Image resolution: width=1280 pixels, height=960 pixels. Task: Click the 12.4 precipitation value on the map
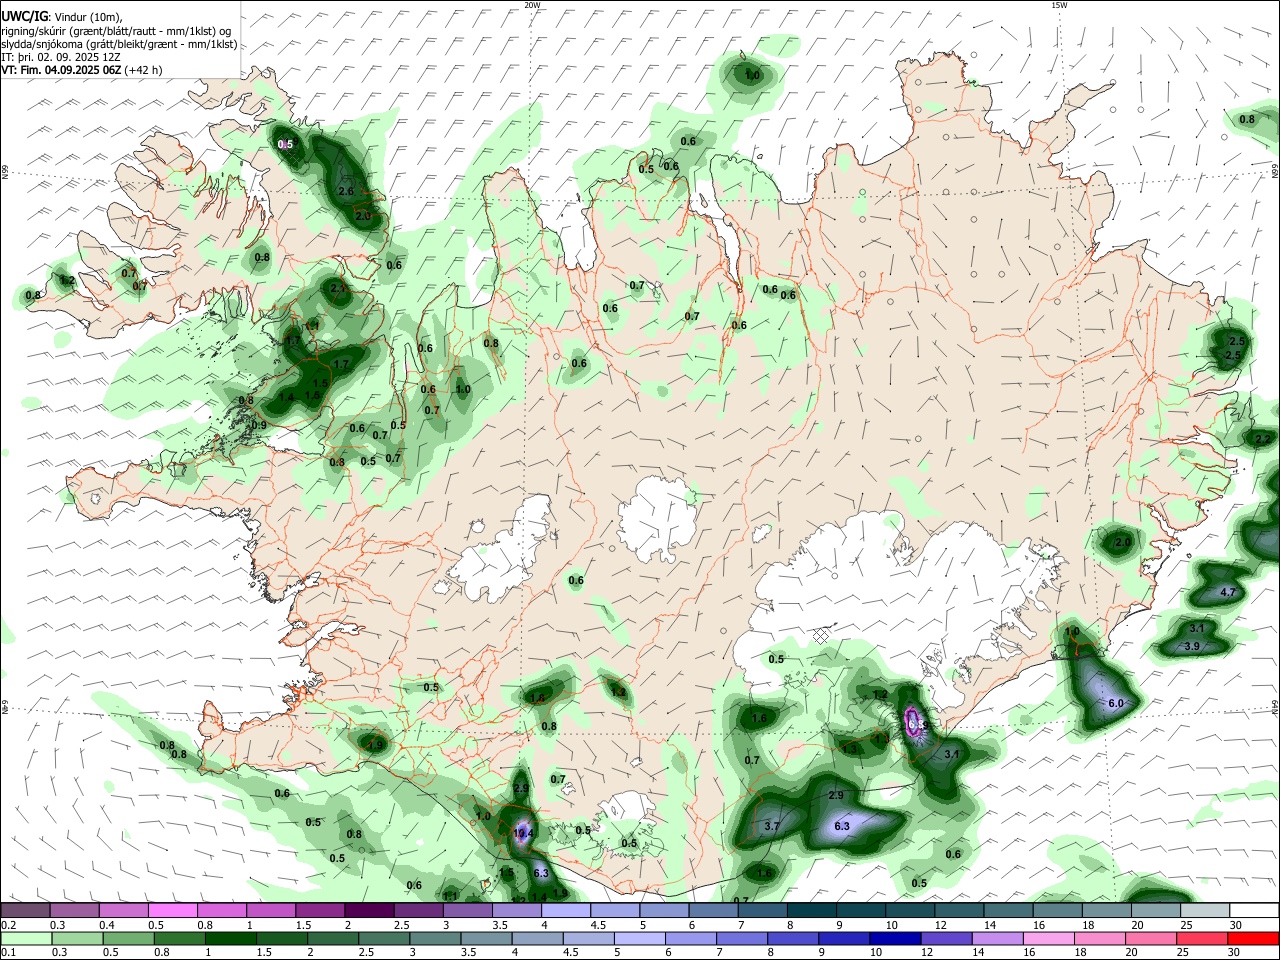tap(523, 832)
